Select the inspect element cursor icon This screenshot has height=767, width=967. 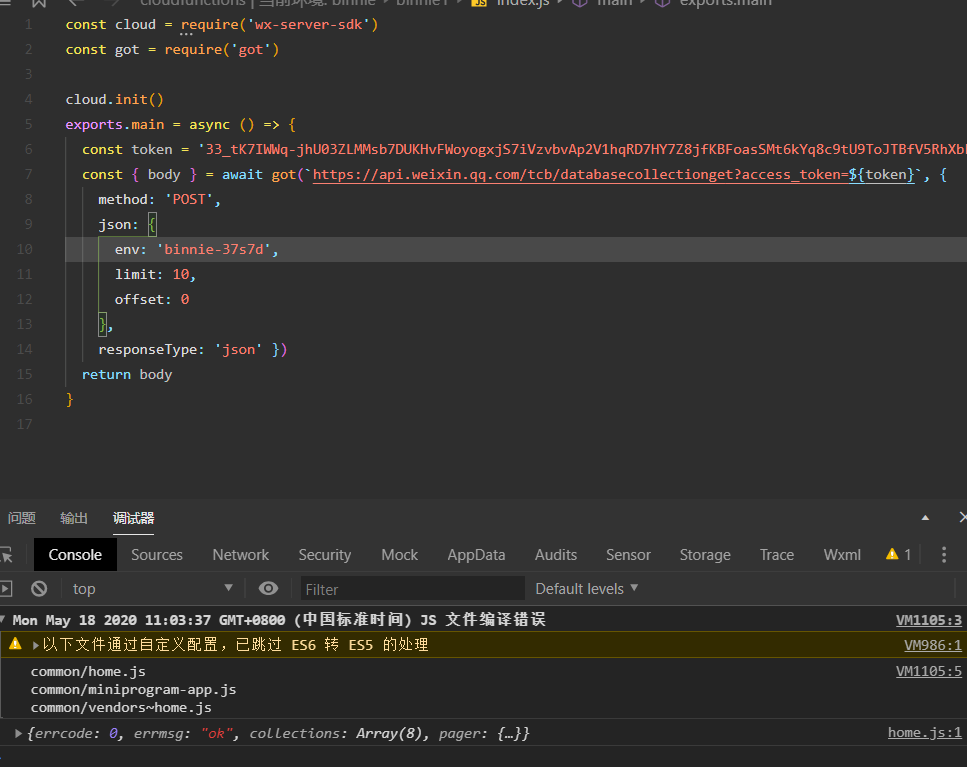pos(6,555)
